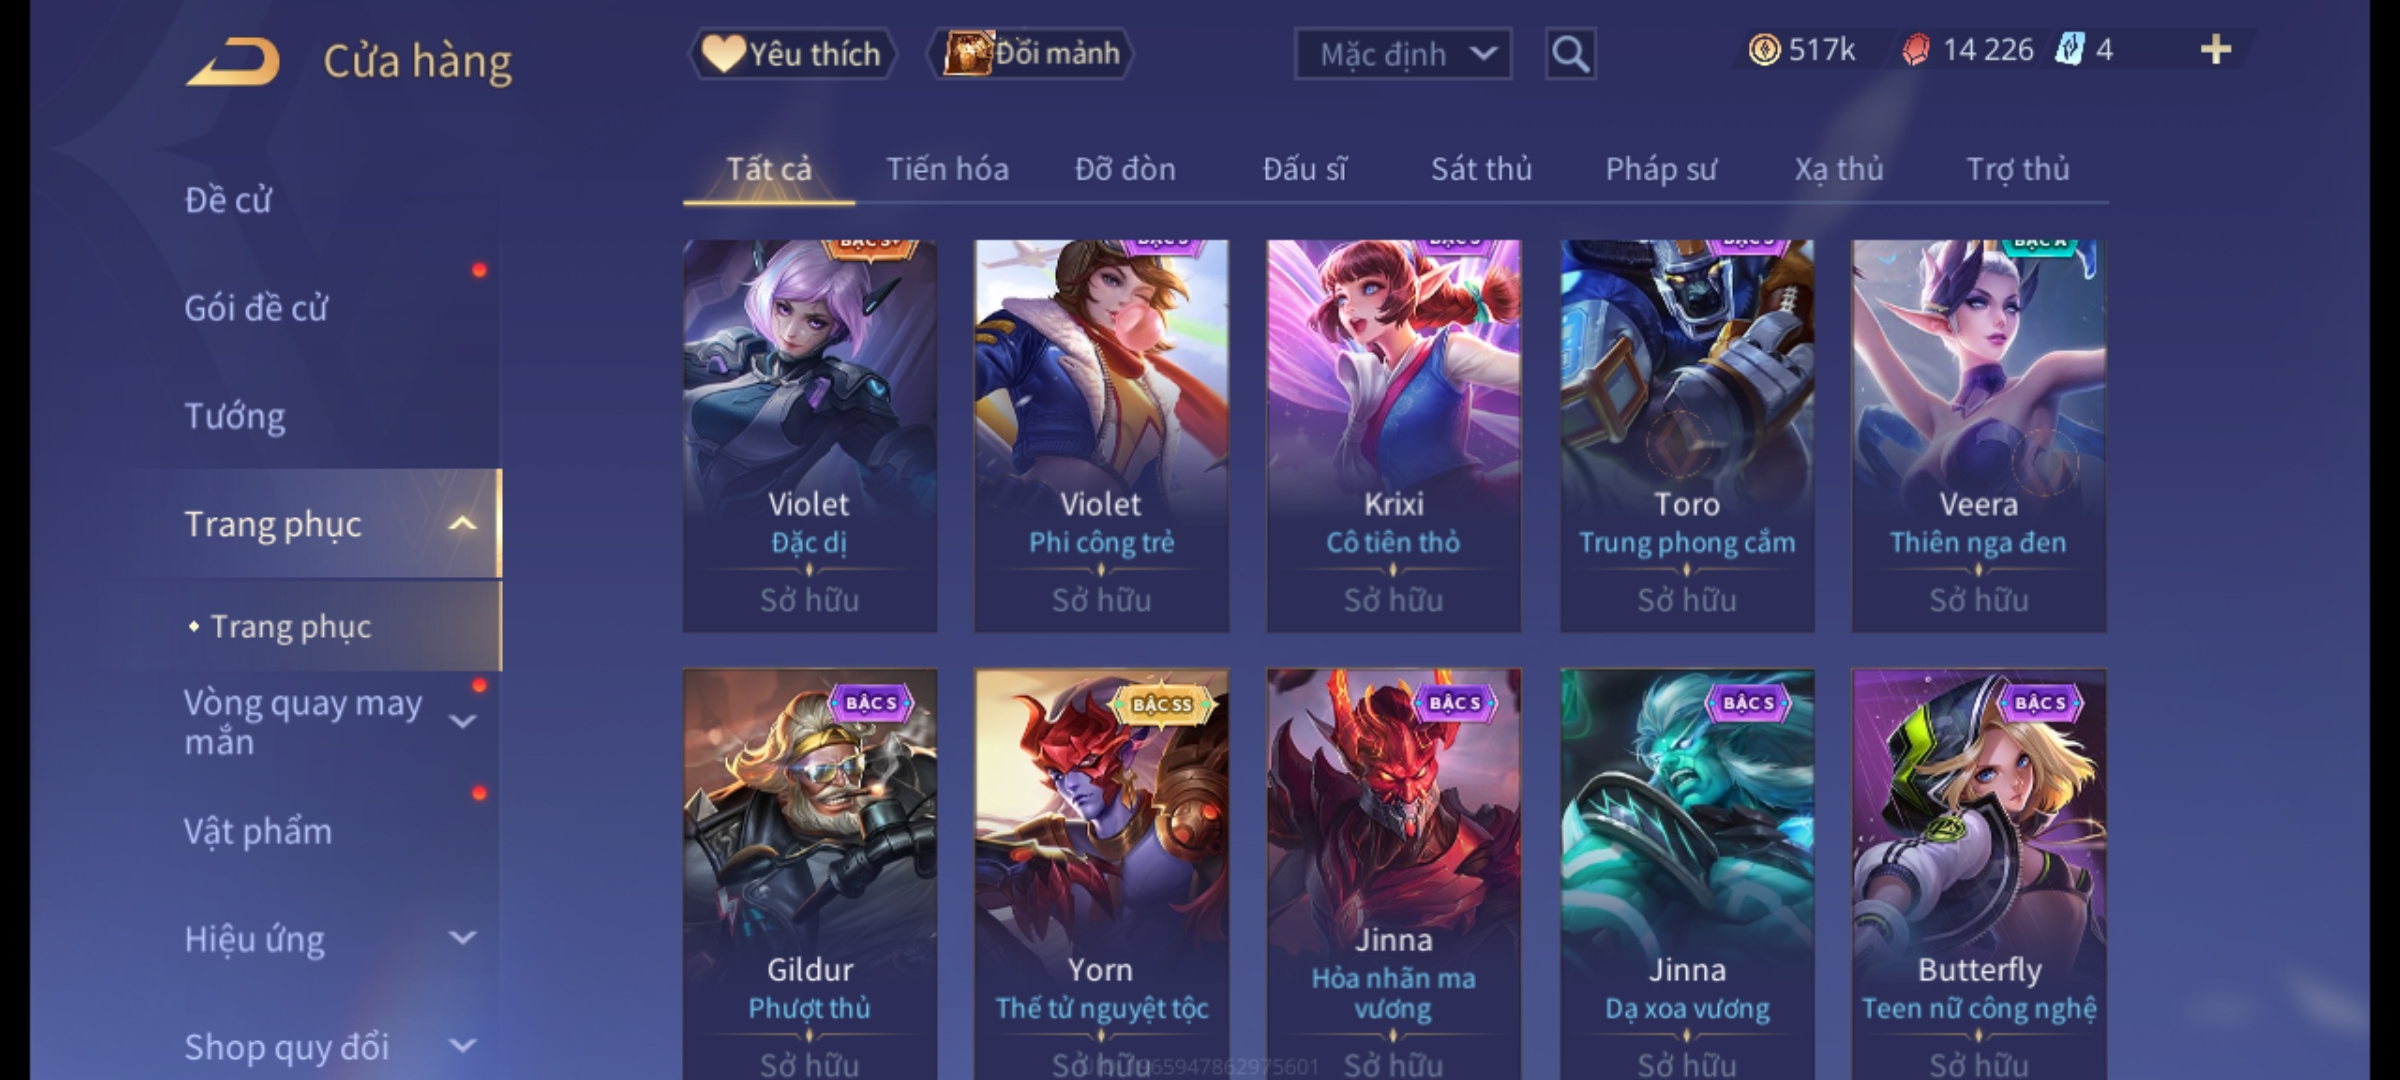Select the Tiến hóa tab
This screenshot has height=1080, width=2400.
coord(947,169)
